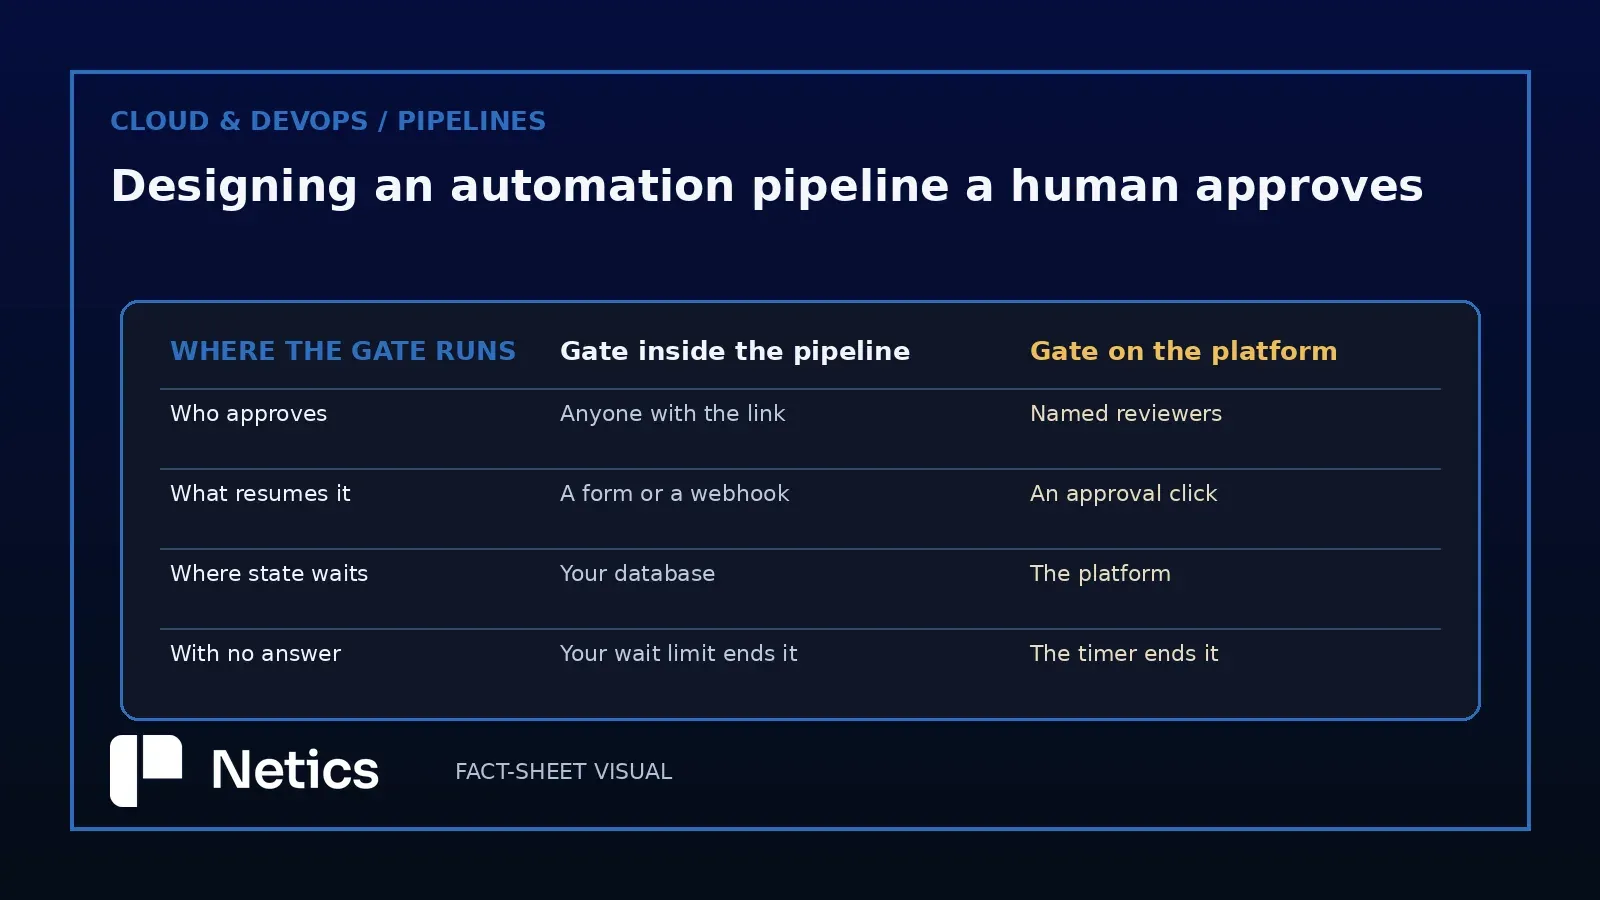Select the 'What resumes it' row label
Screen dimensions: 1600x900
click(260, 493)
